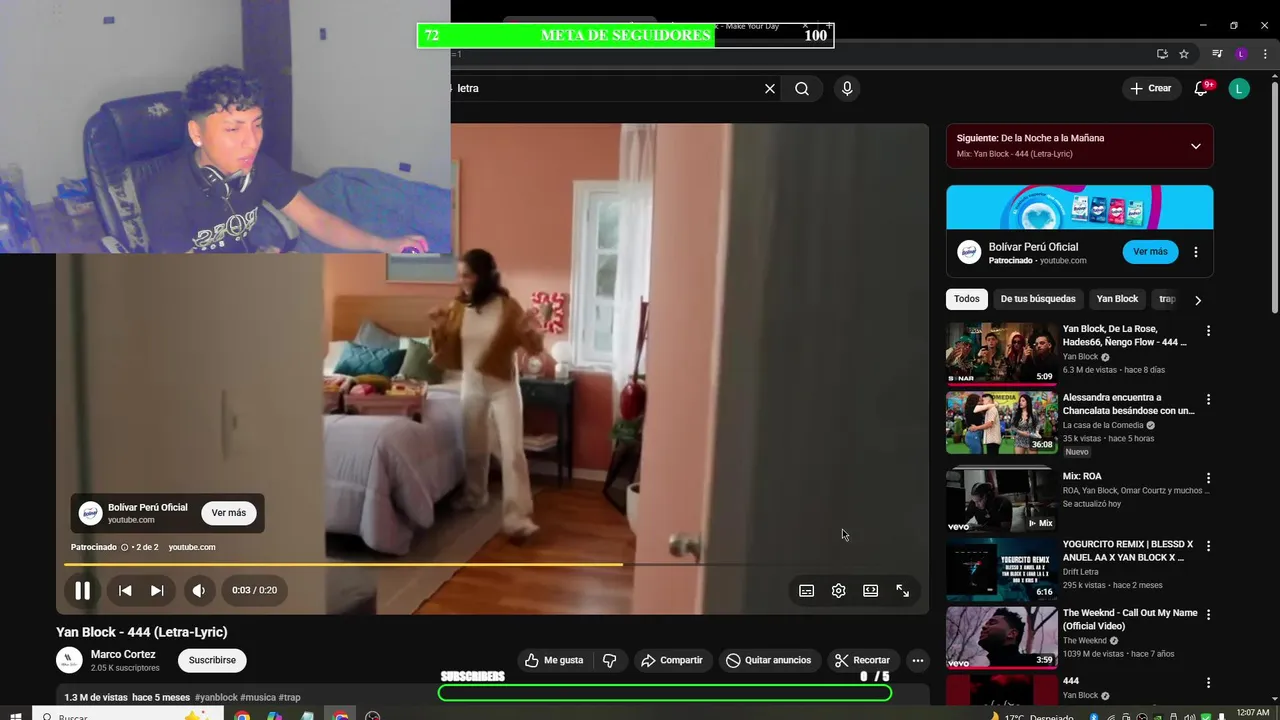Open The Weeknd Call Out My Name video

click(x=1001, y=637)
